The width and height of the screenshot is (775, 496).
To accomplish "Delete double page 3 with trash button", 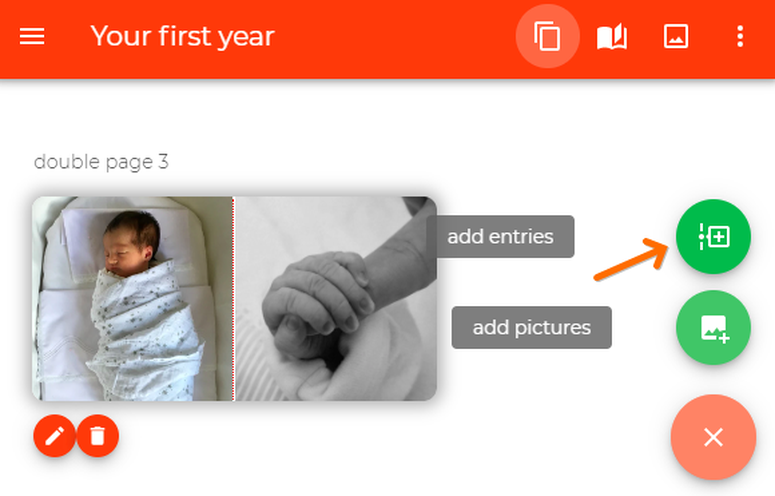I will point(97,436).
